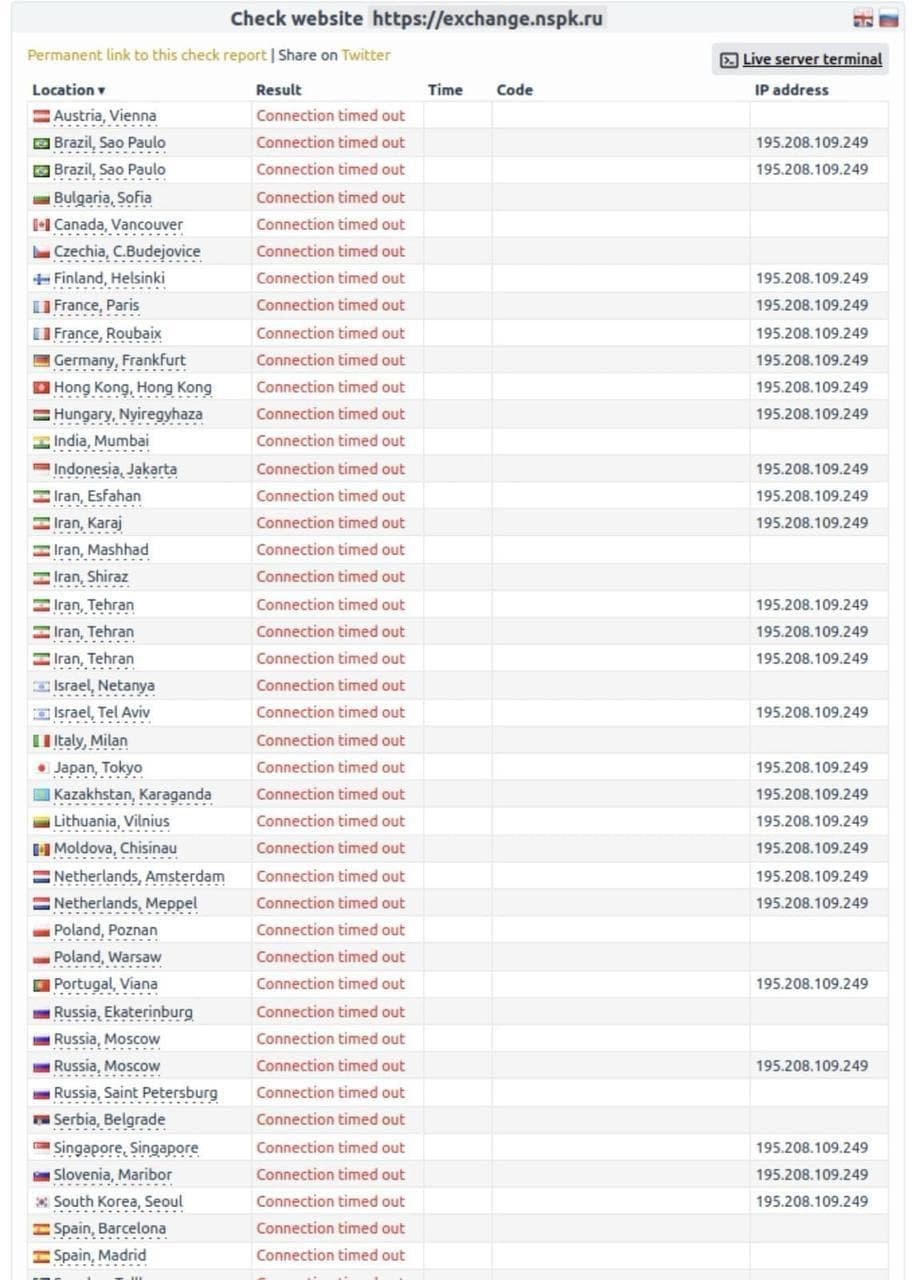Click the Result column header
Viewport: 916px width, 1280px height.
click(x=278, y=90)
